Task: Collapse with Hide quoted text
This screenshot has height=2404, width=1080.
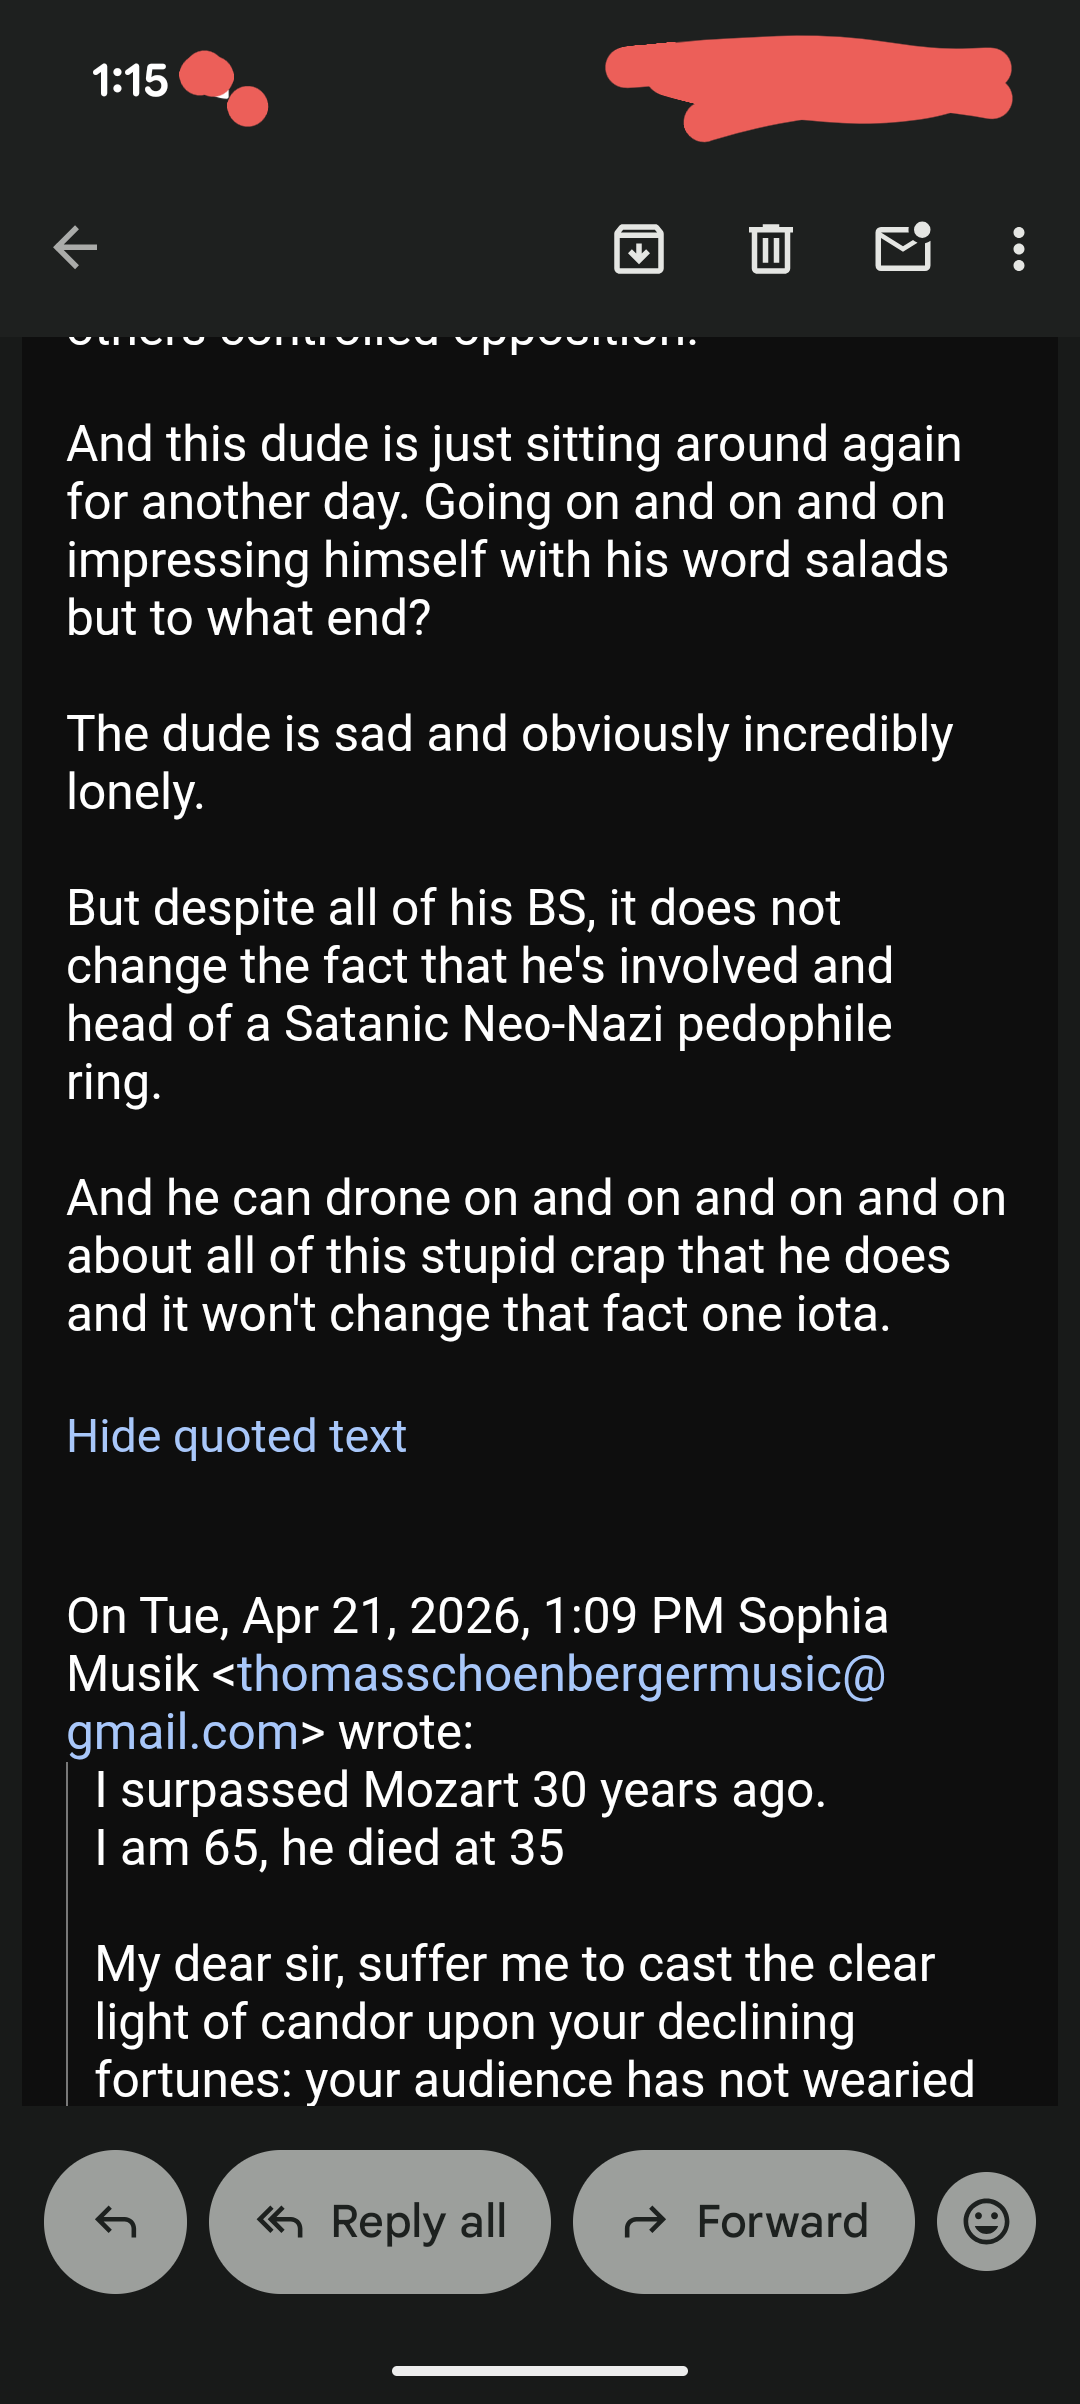Action: 237,1436
